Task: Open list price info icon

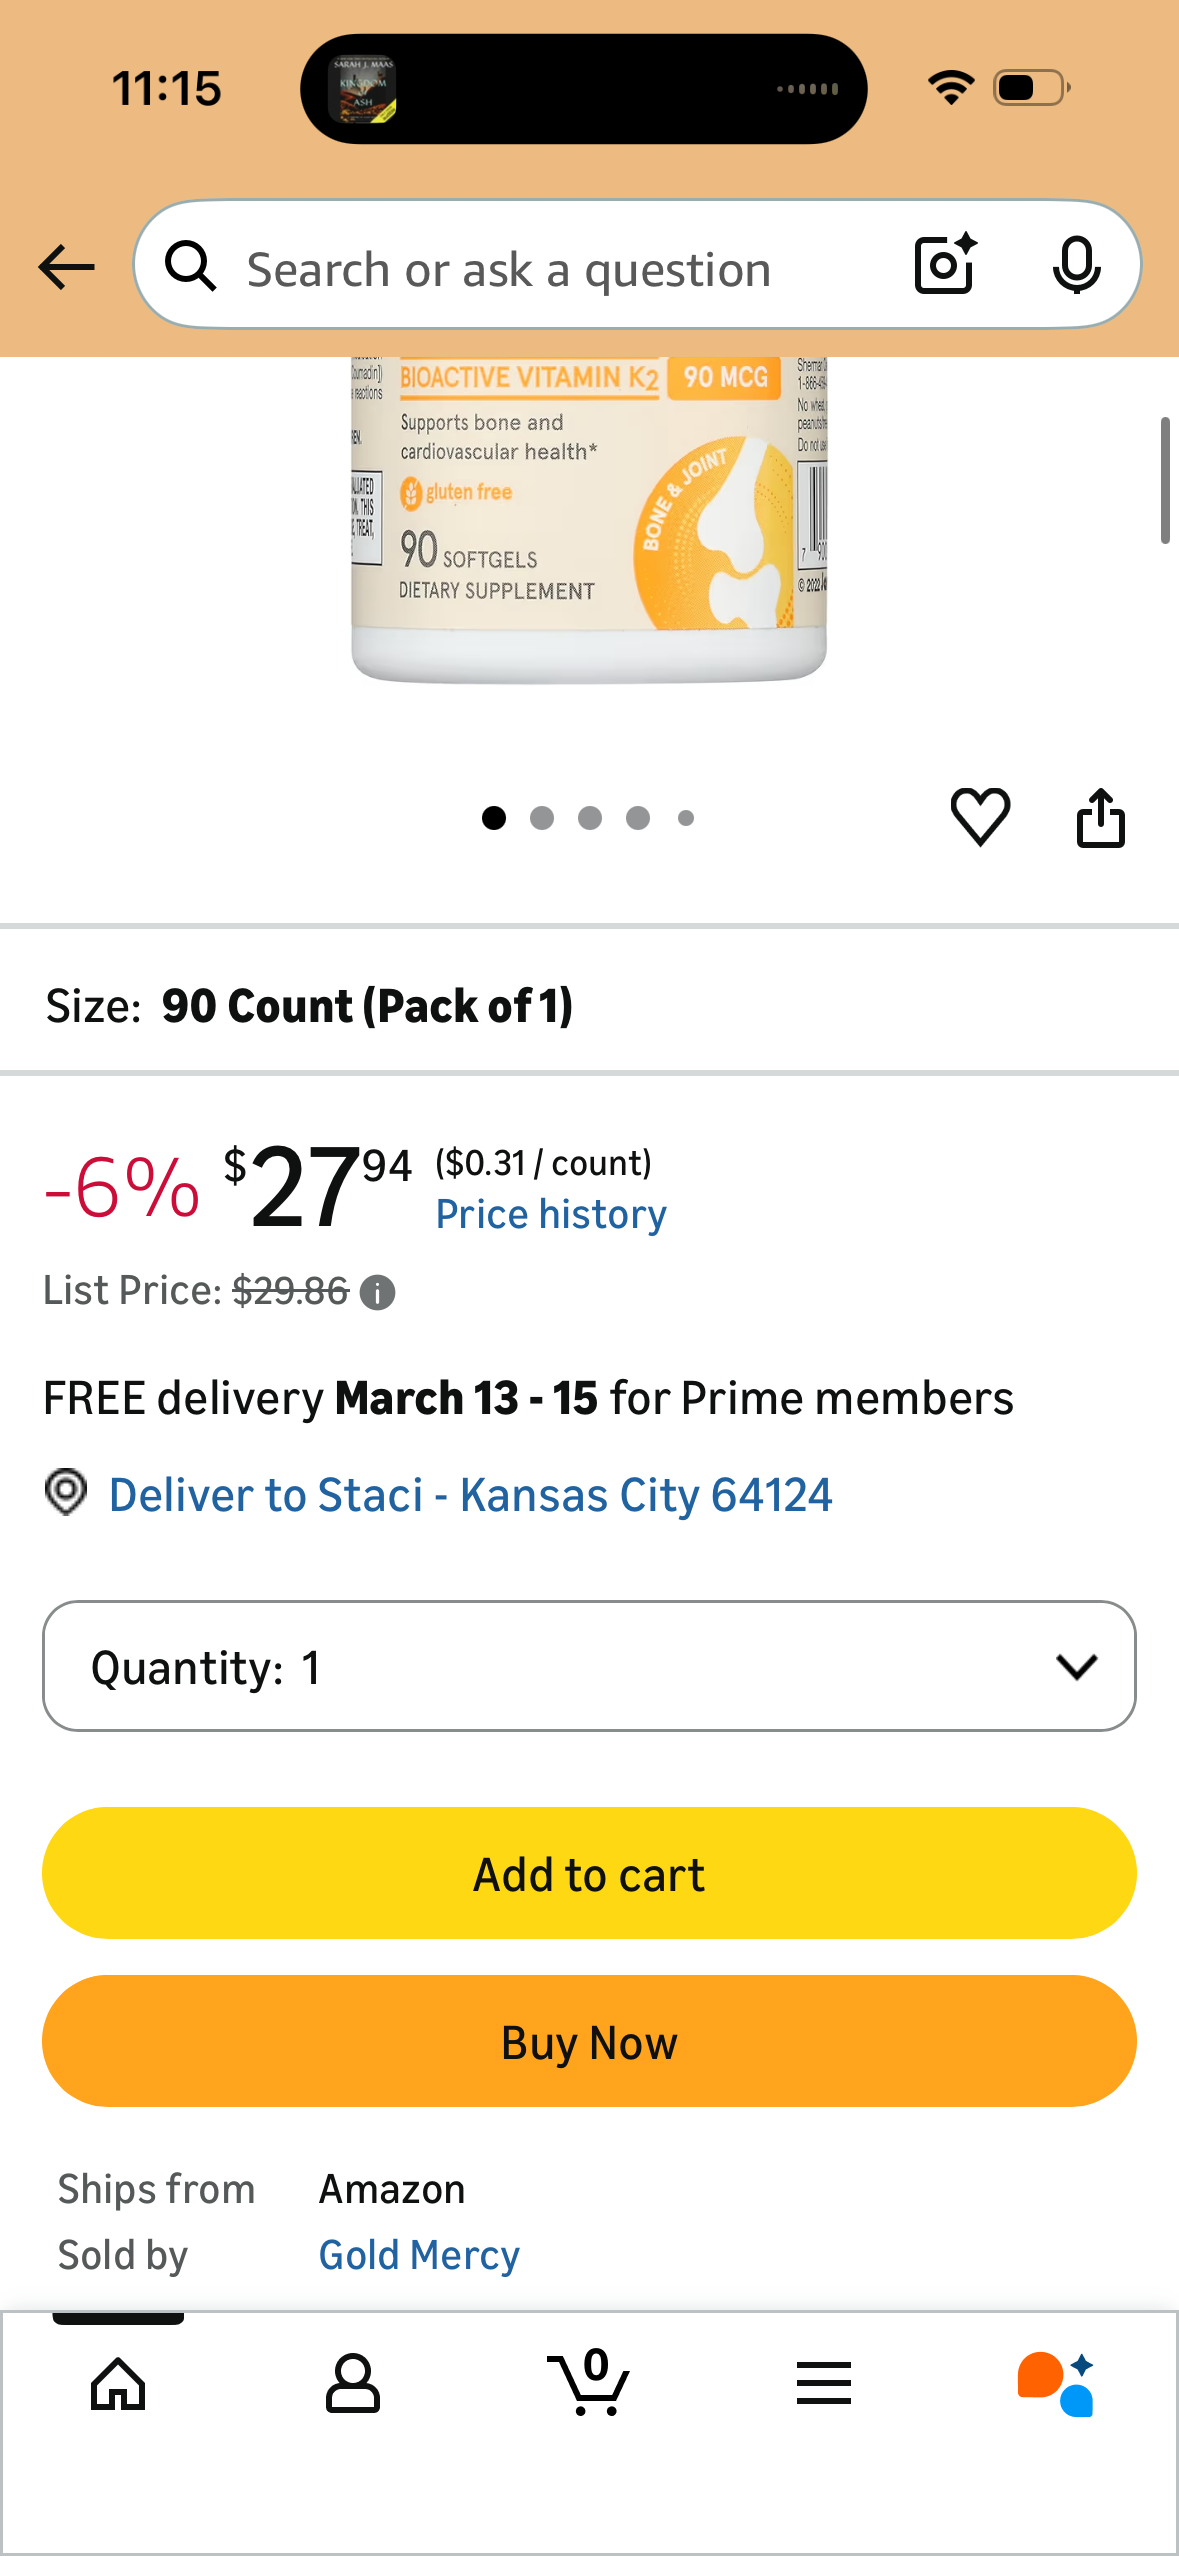Action: 378,1293
